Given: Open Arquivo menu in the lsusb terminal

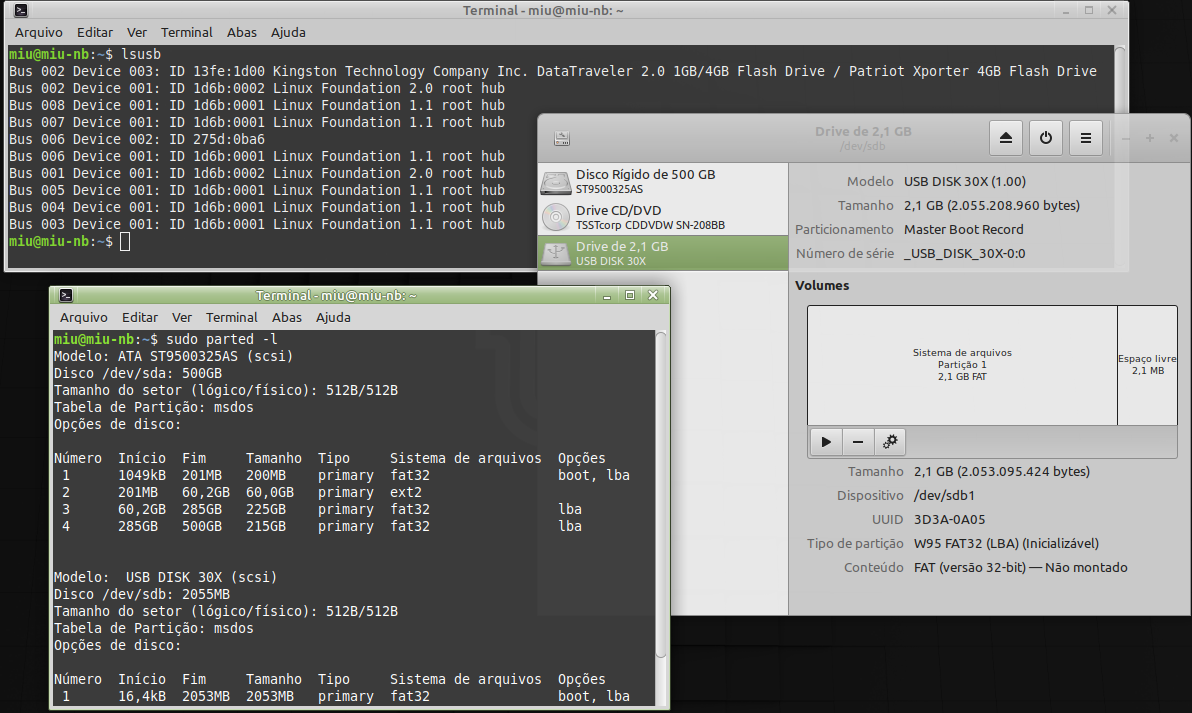Looking at the screenshot, I should [x=39, y=33].
